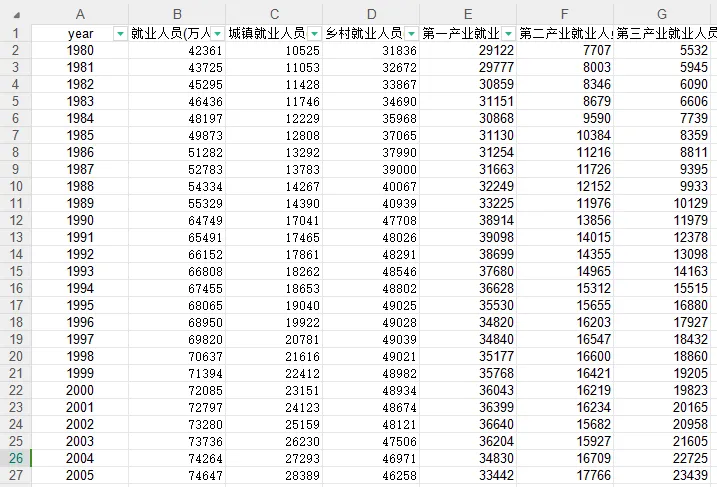Open the year column filter dropdown
This screenshot has height=487, width=717.
click(x=120, y=33)
